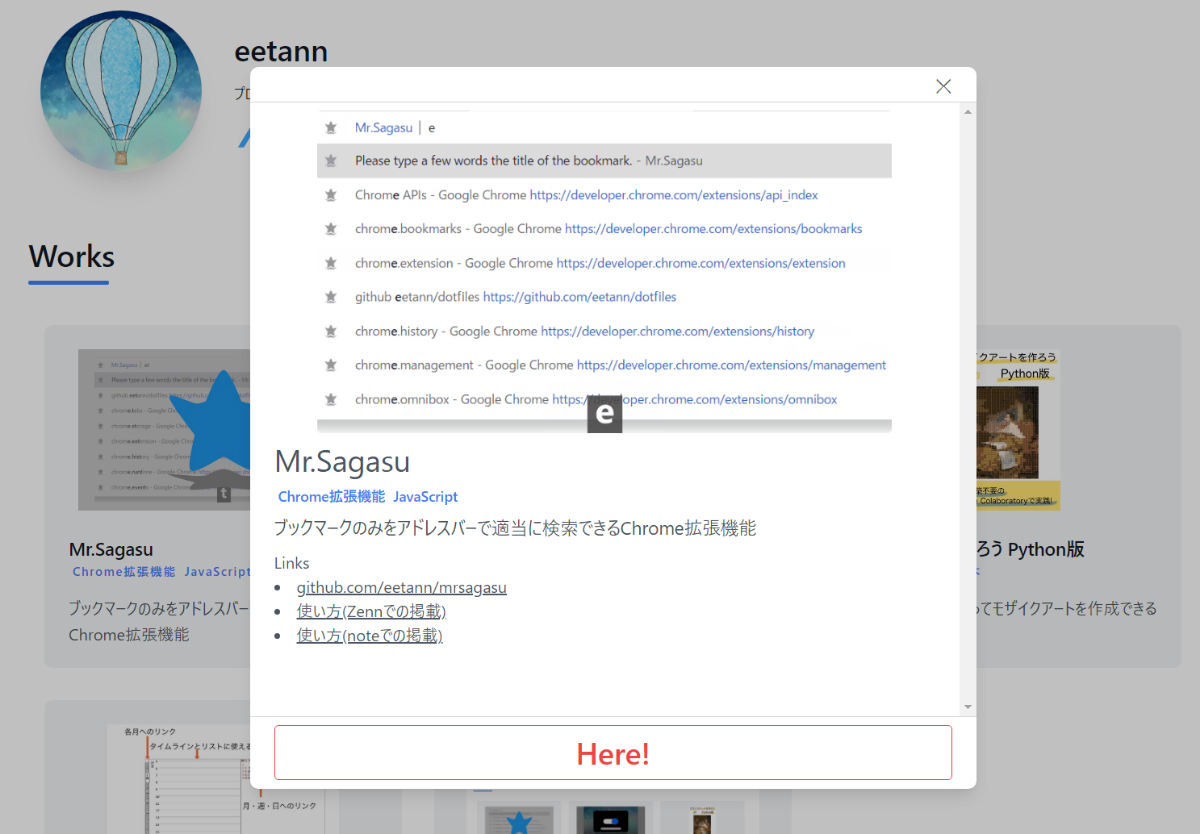Open the timeline list card thumbnail at bottom
The height and width of the screenshot is (834, 1200).
pyautogui.click(x=180, y=779)
